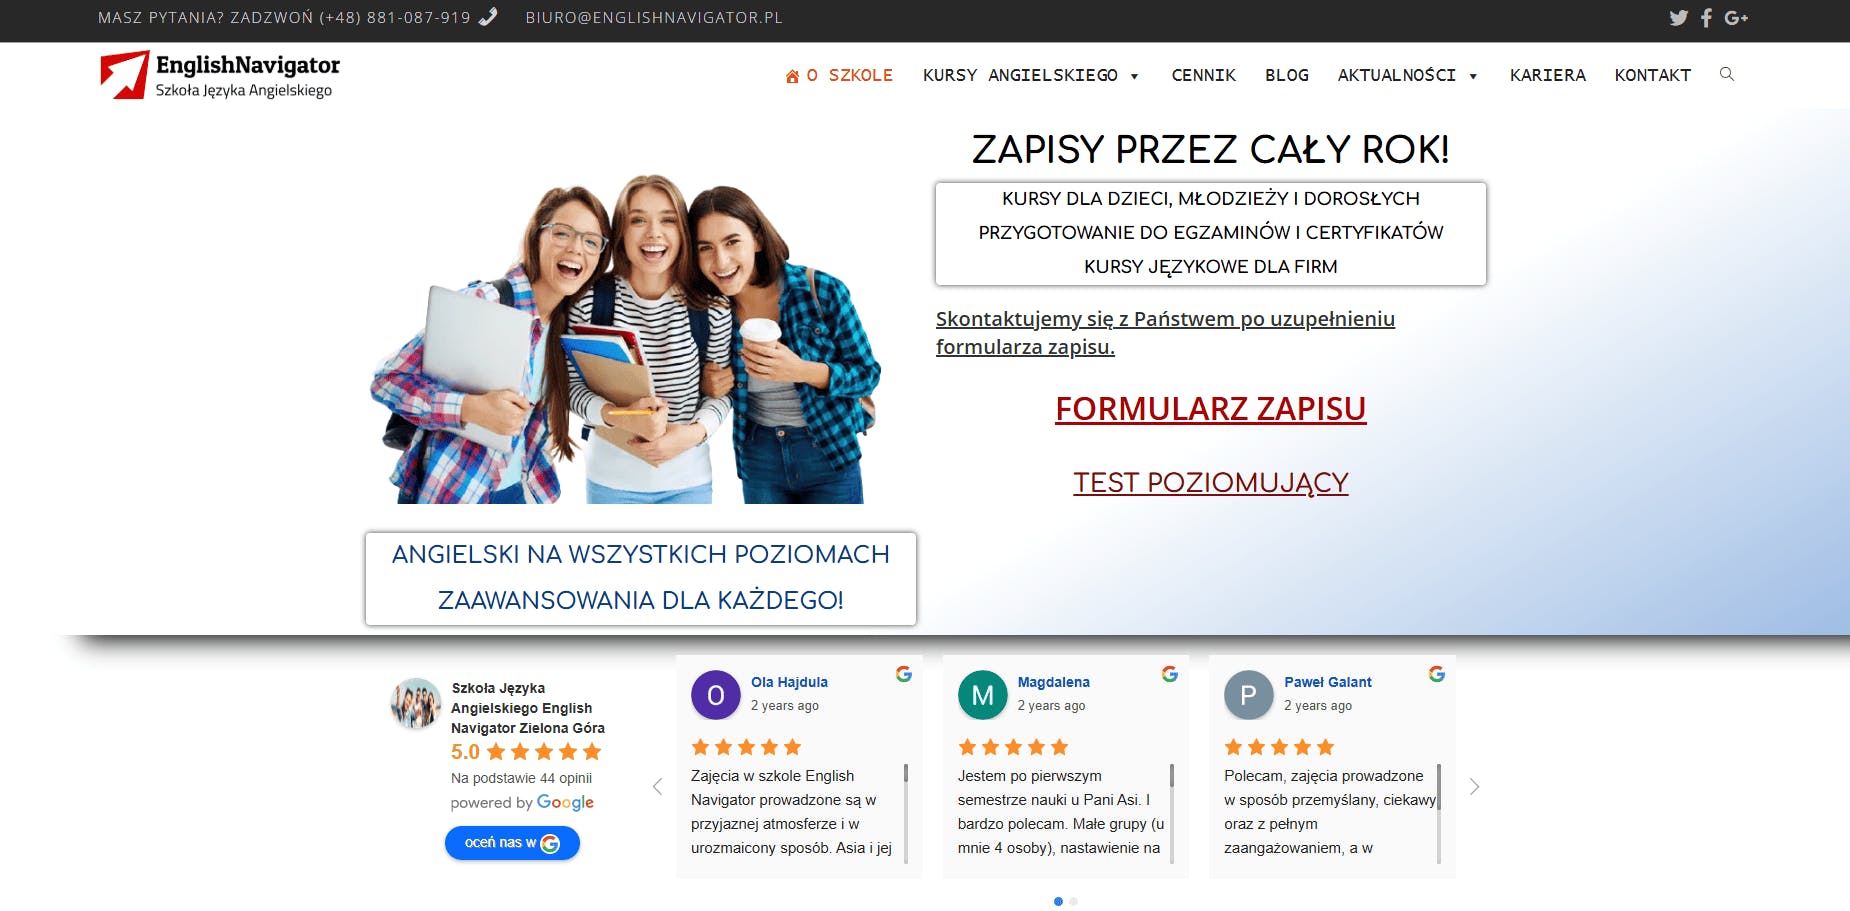The image size is (1850, 911).
Task: Click 'Kursy językowe dla firm' text
Action: [1211, 266]
